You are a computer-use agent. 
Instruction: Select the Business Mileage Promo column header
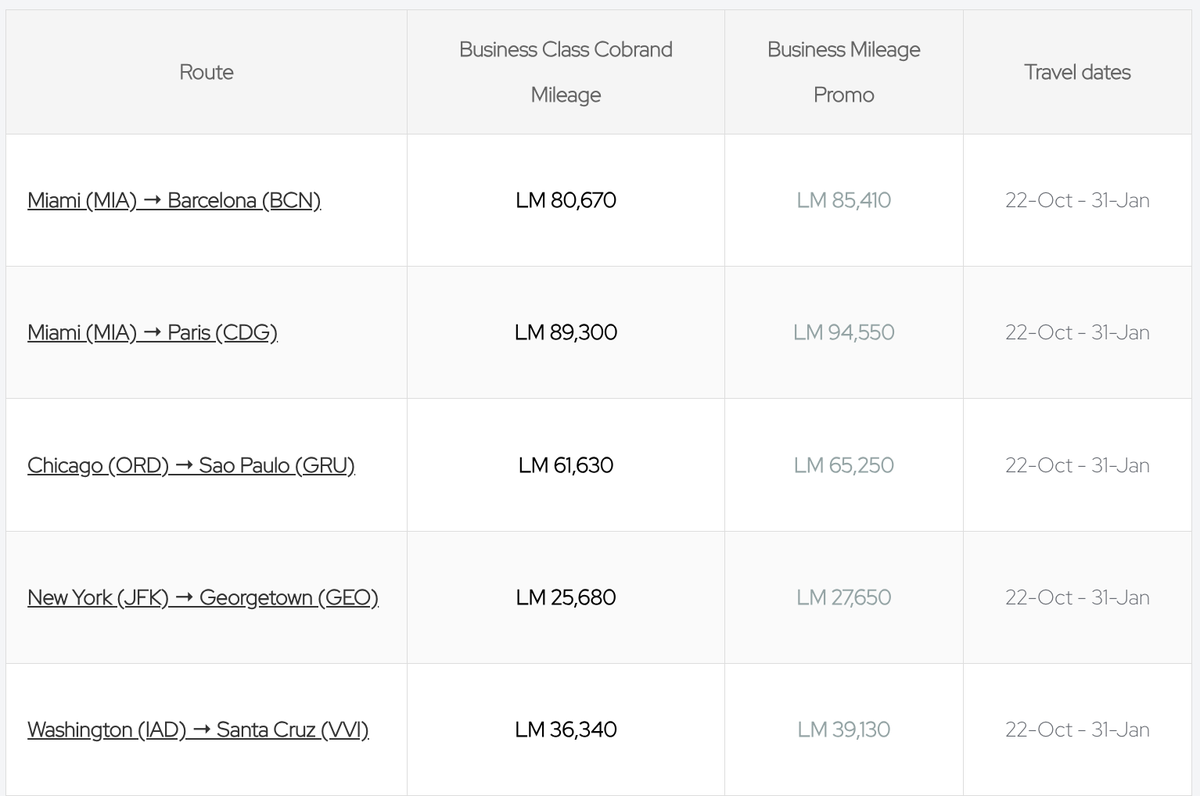pyautogui.click(x=844, y=72)
